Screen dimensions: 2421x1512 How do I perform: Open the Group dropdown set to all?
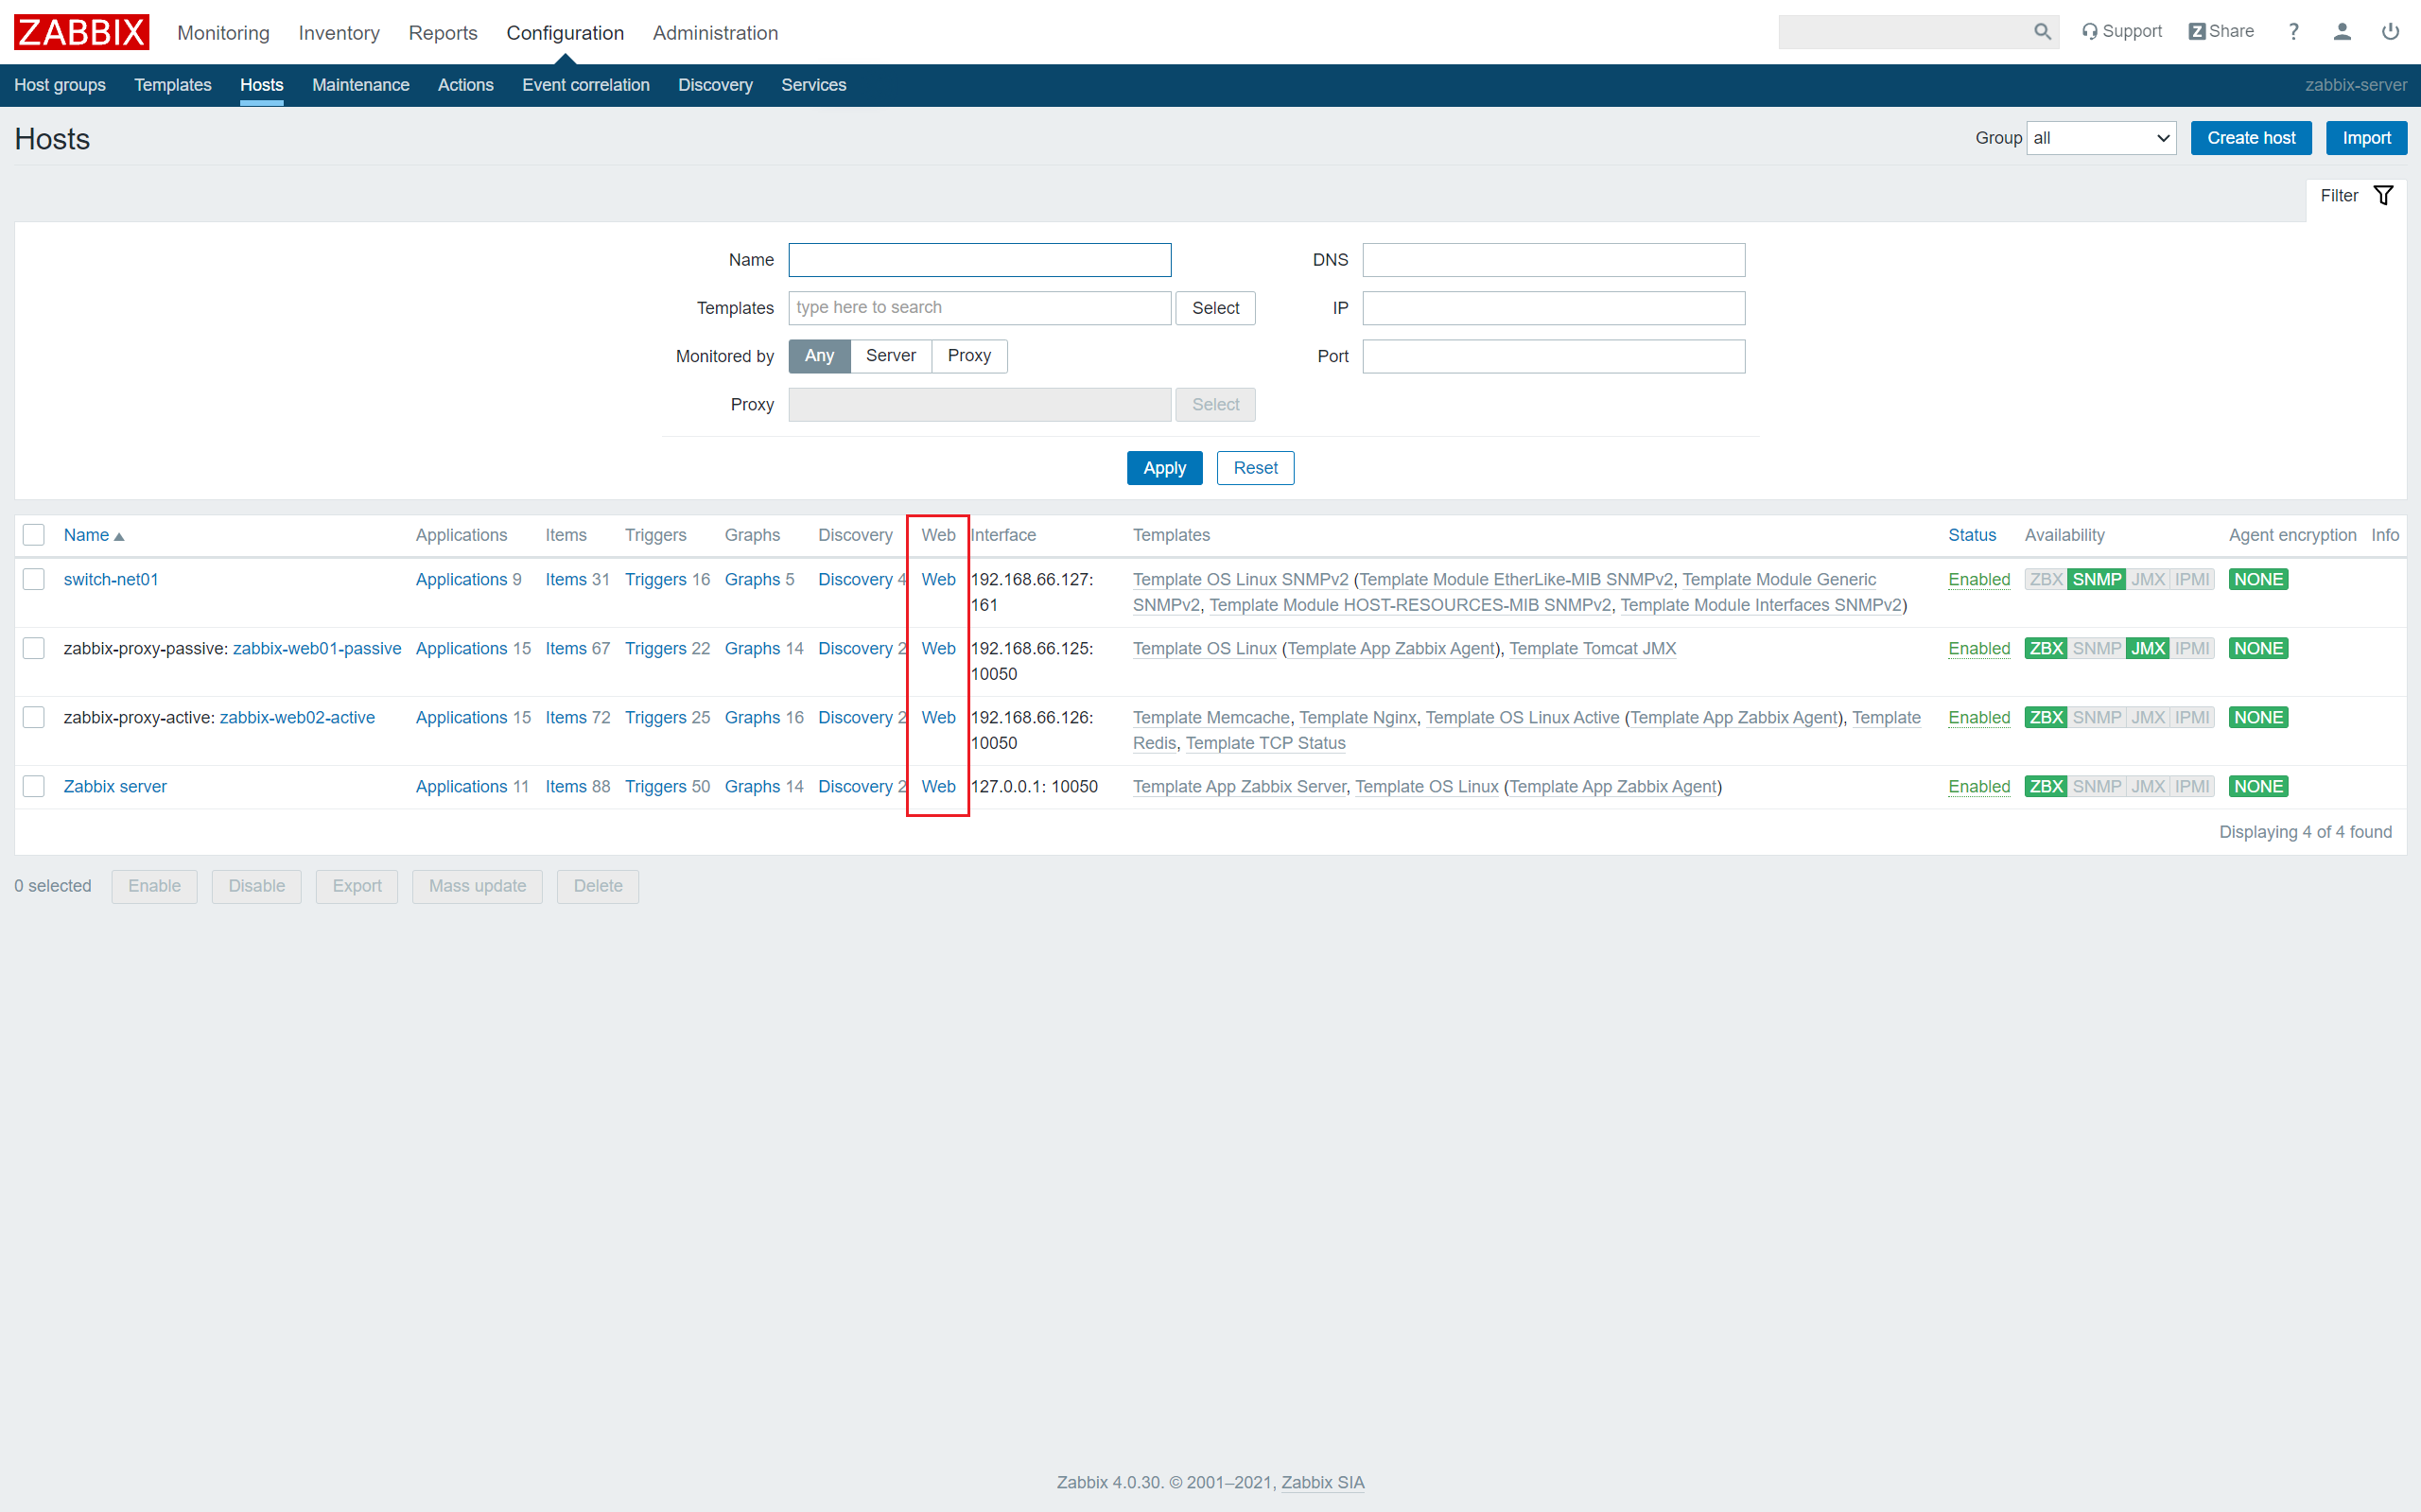point(2101,137)
